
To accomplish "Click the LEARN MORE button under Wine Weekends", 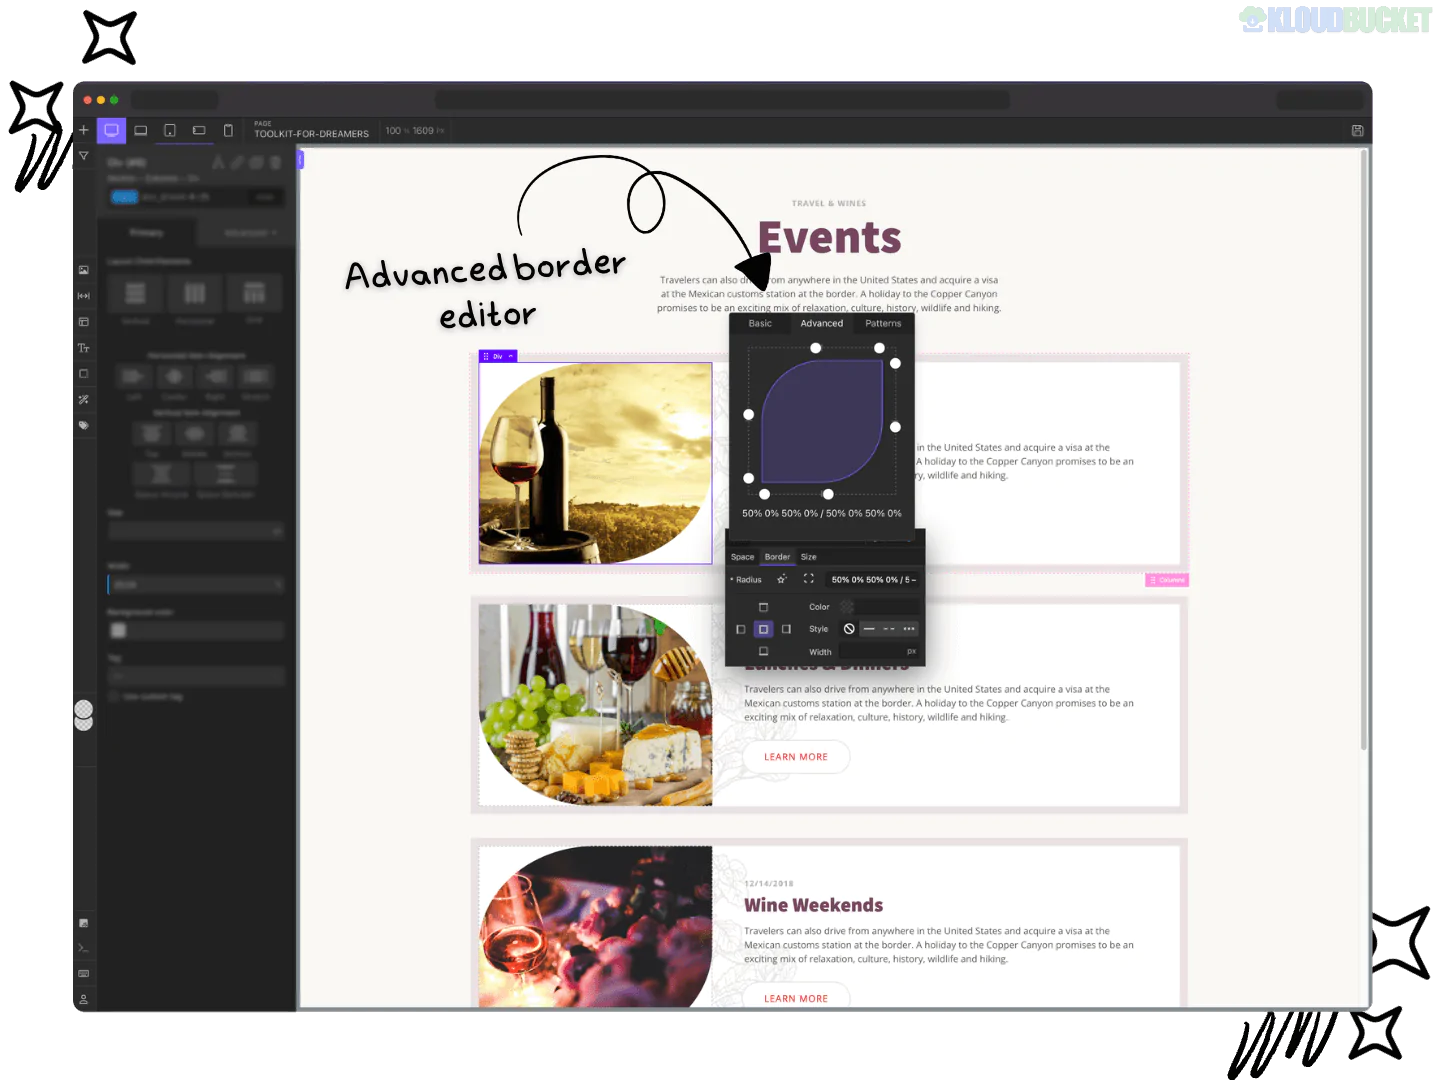I will pyautogui.click(x=795, y=997).
